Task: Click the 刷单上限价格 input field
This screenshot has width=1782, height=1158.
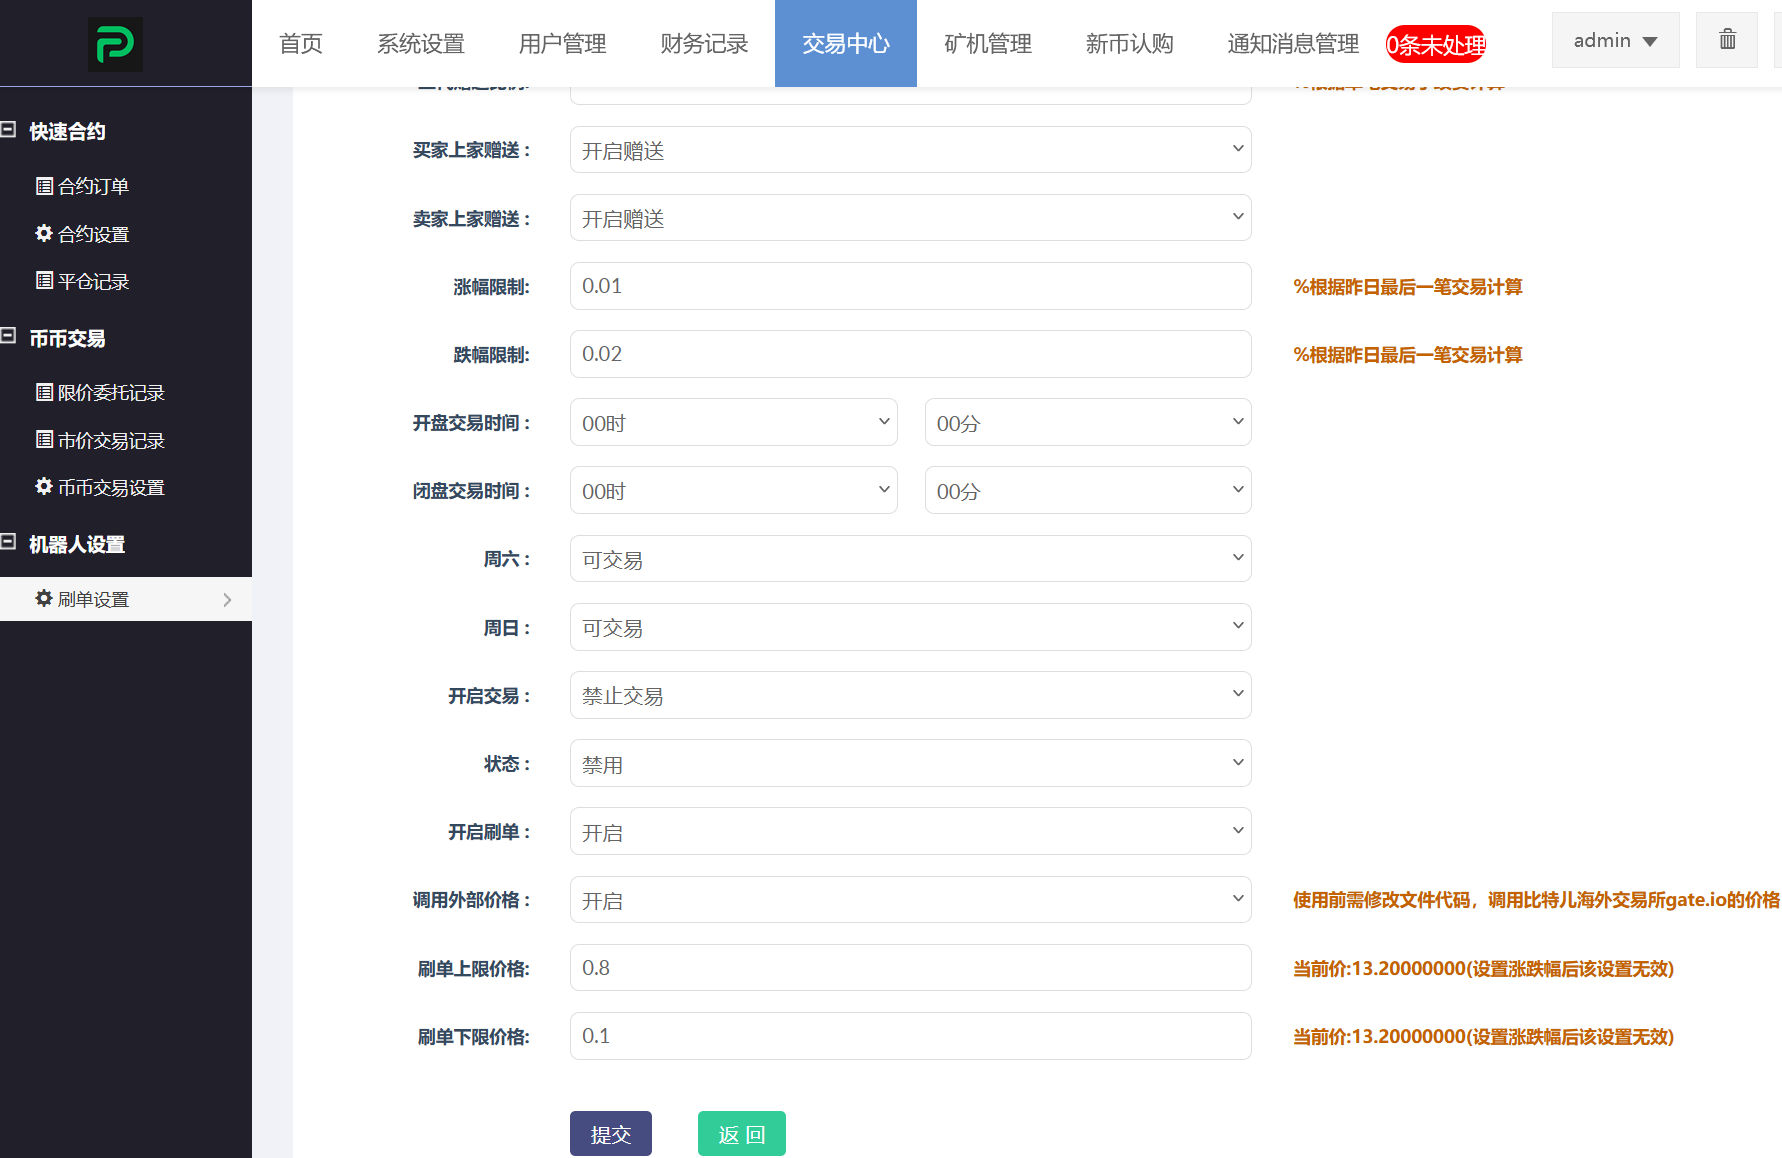Action: pyautogui.click(x=911, y=967)
